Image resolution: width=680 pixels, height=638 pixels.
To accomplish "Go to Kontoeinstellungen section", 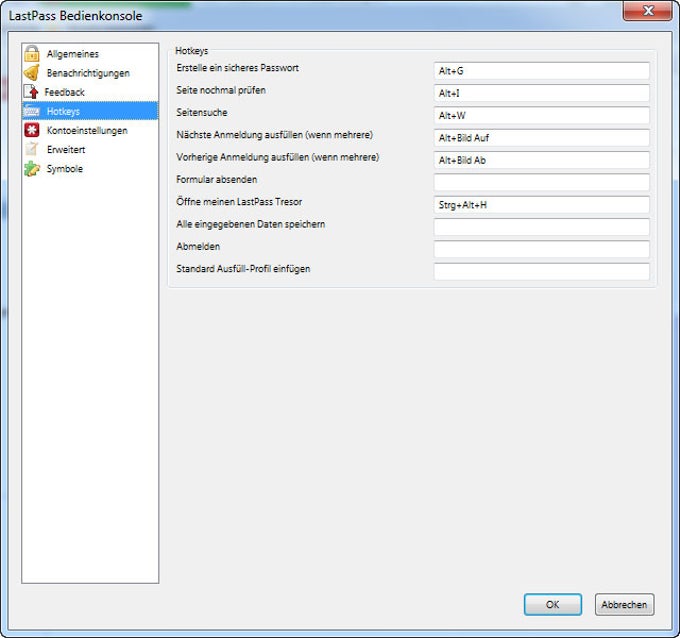I will 87,131.
